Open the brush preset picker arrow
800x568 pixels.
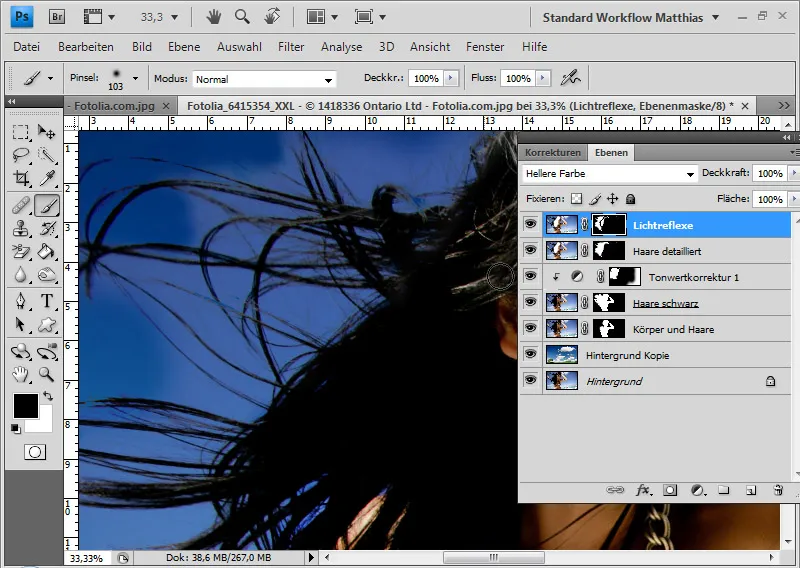(x=135, y=79)
